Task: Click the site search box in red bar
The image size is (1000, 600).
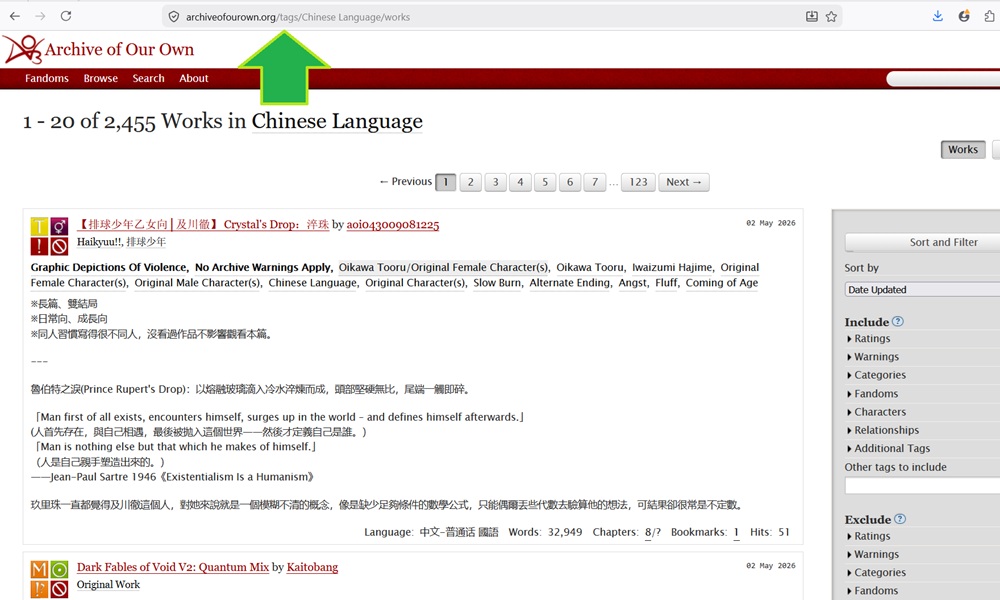Action: tap(943, 79)
